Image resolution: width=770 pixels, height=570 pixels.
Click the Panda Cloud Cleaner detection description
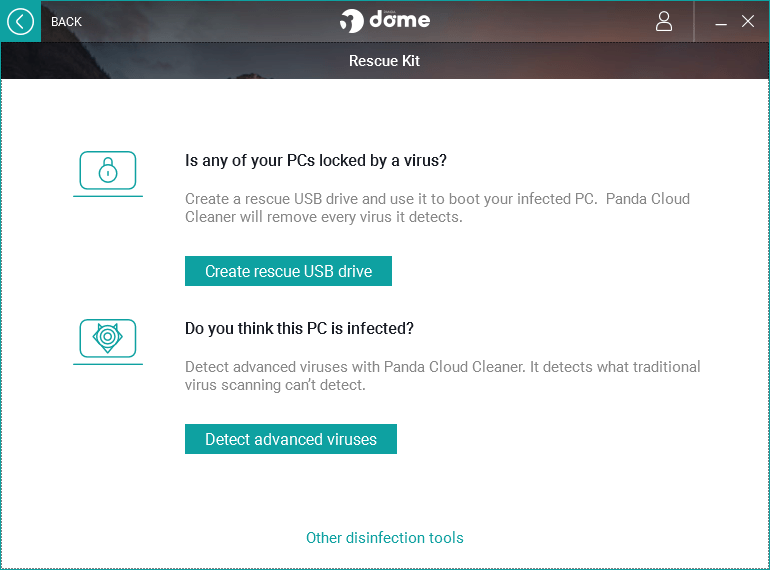pos(442,376)
